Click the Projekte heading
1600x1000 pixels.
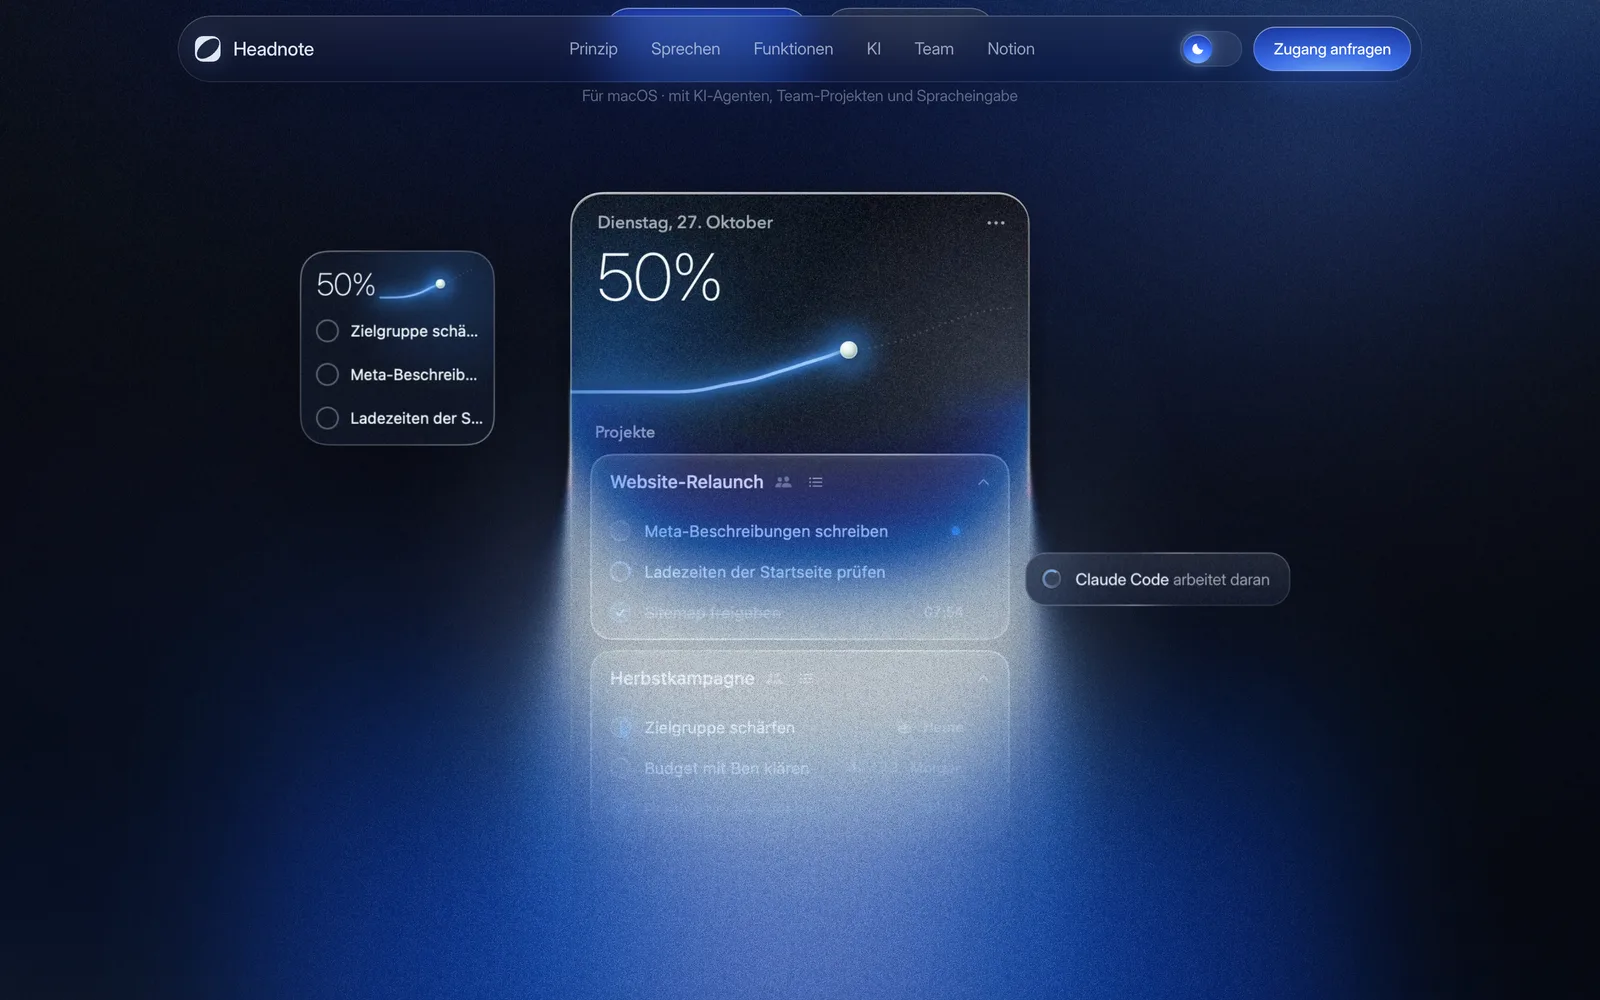pos(625,432)
